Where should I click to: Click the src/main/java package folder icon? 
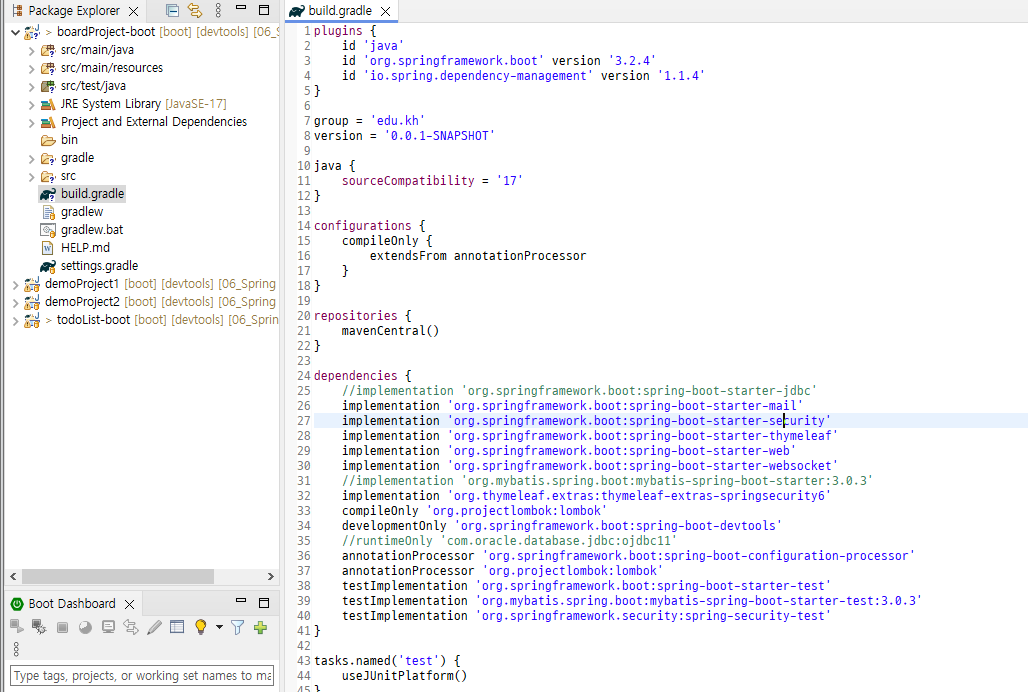pos(48,50)
